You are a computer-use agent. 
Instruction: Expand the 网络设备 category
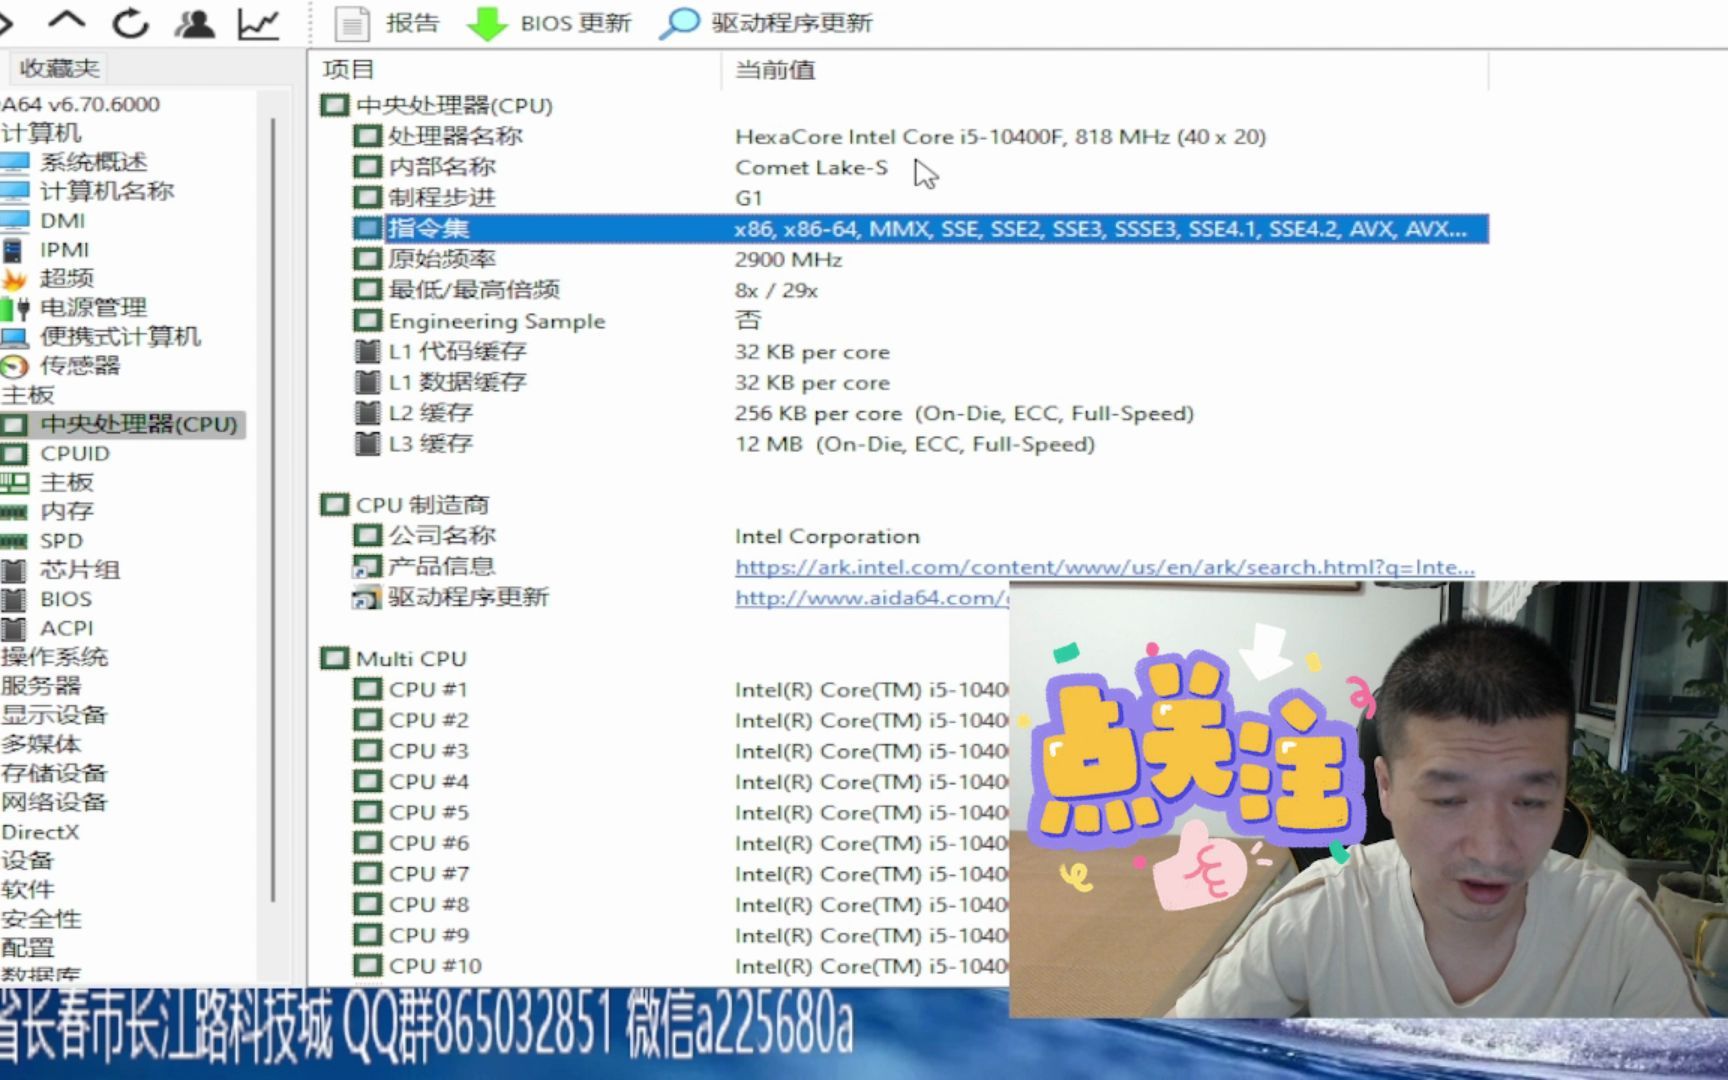54,801
